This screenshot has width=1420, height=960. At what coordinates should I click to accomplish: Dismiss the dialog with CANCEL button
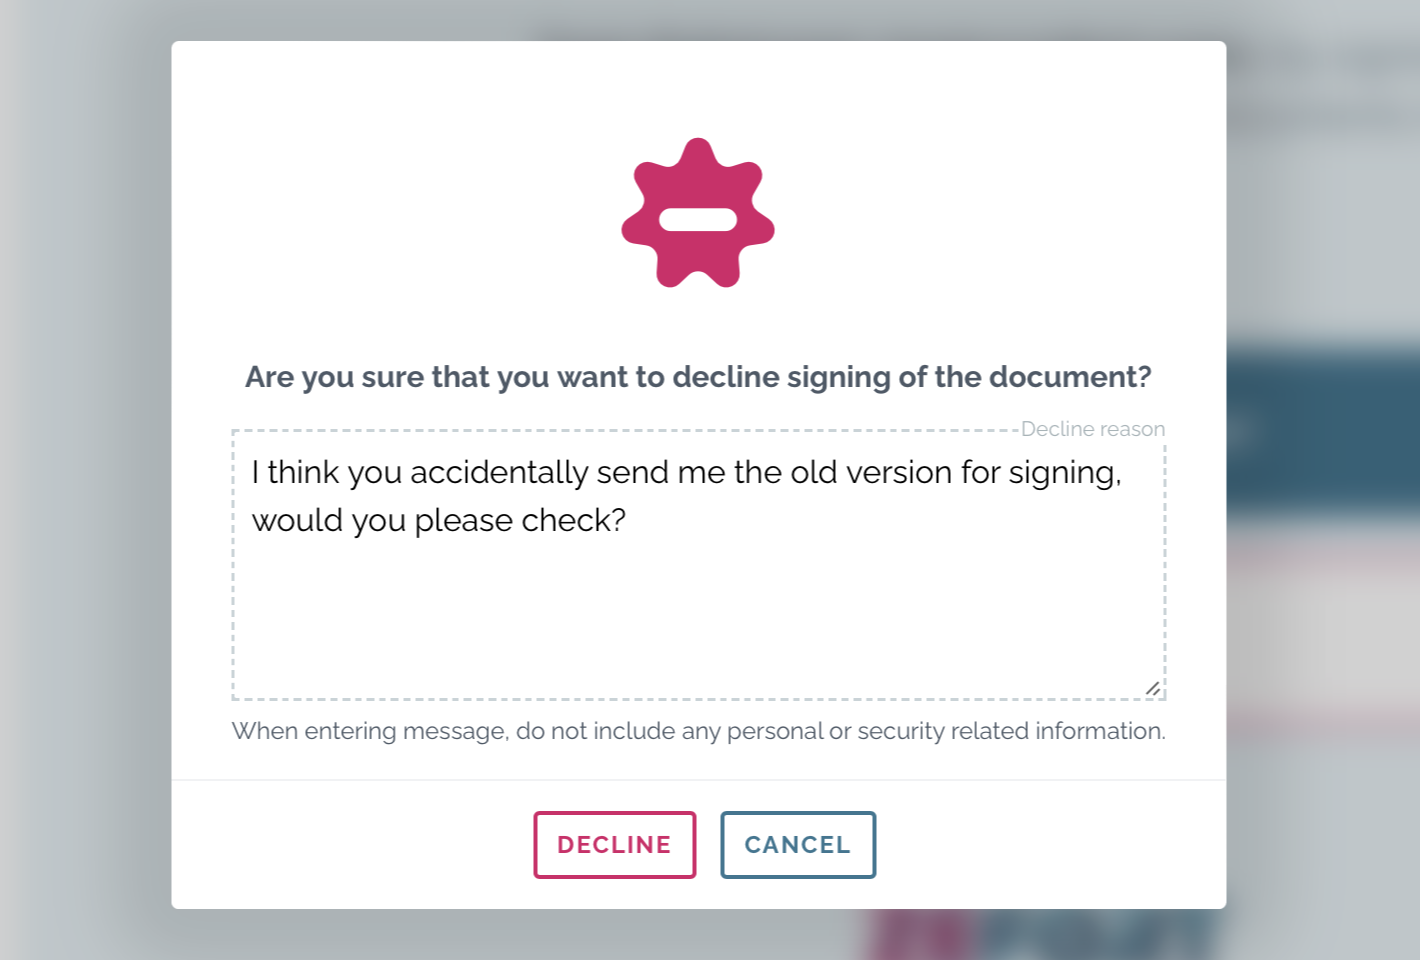coord(798,845)
